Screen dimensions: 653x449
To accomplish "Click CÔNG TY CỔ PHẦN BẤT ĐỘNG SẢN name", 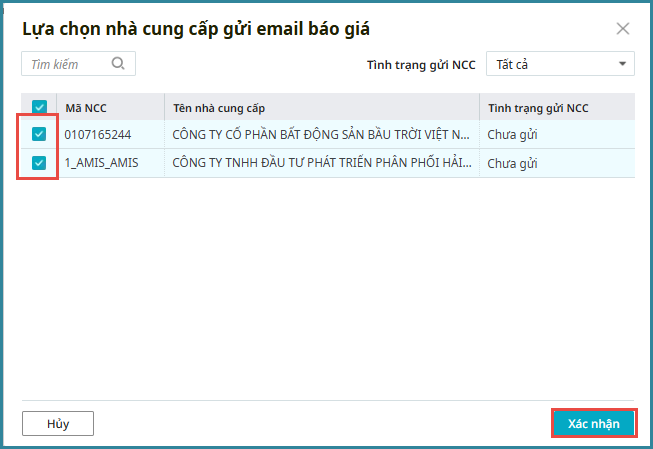I will pos(321,135).
